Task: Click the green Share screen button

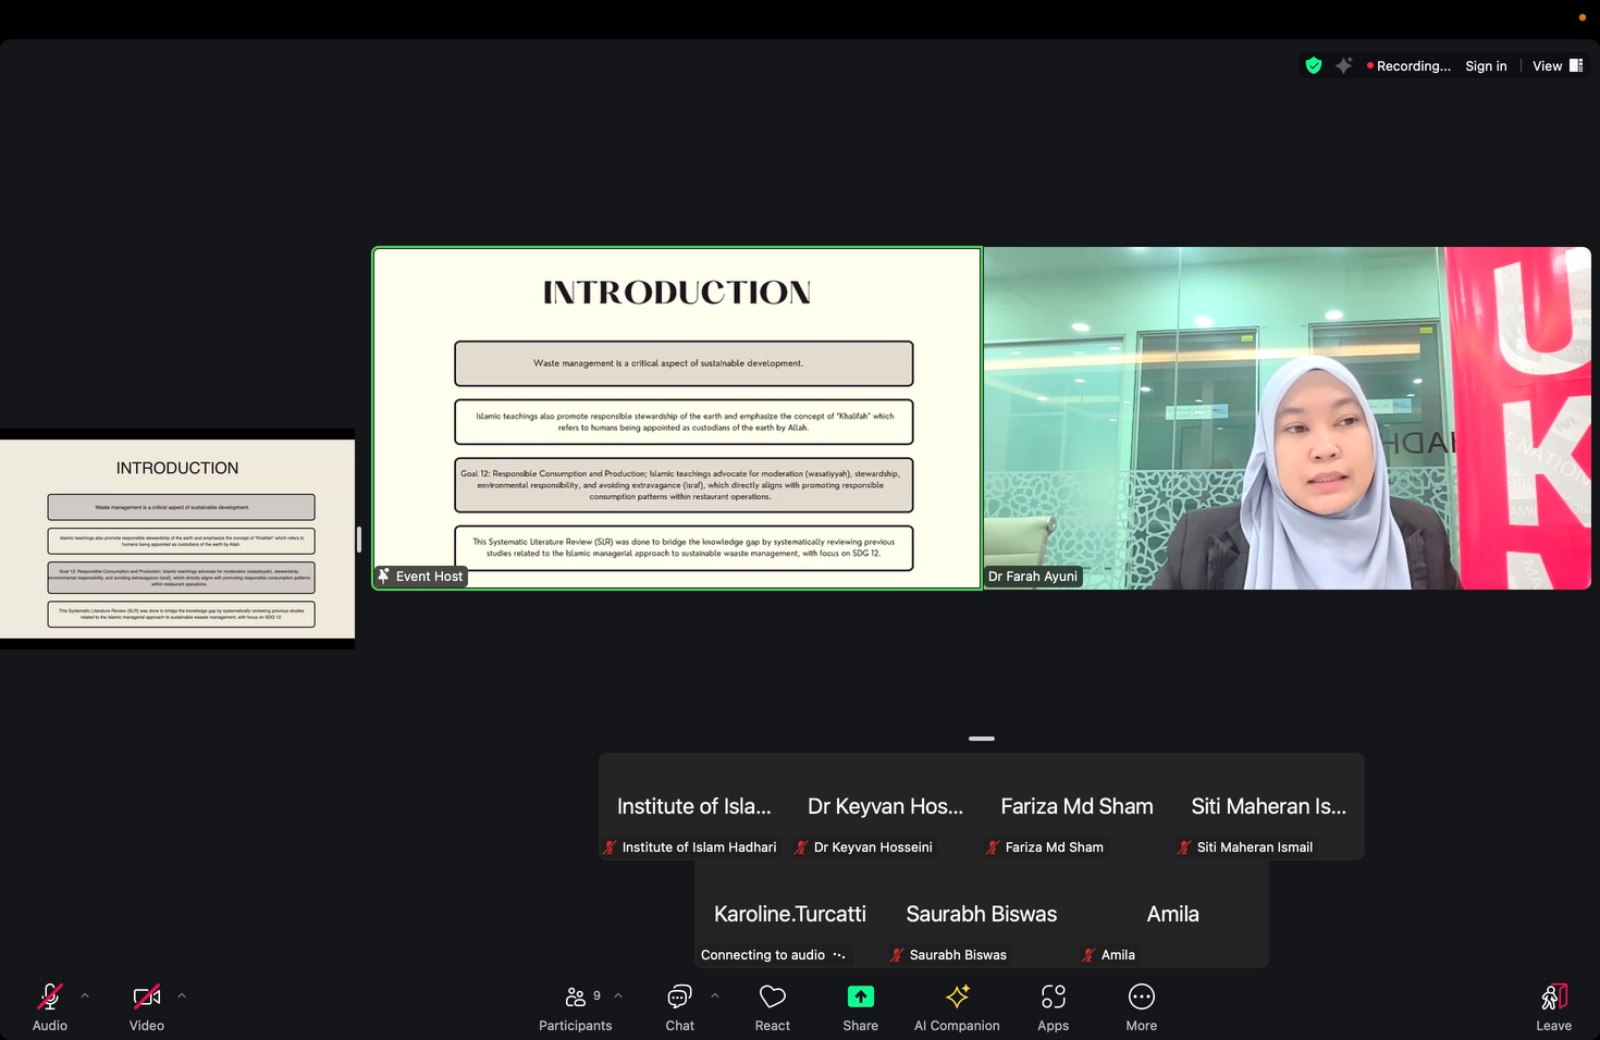Action: click(x=860, y=1006)
